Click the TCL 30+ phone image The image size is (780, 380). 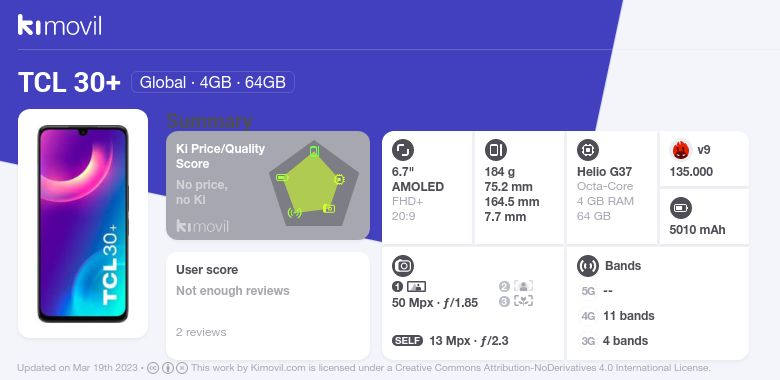[83, 224]
